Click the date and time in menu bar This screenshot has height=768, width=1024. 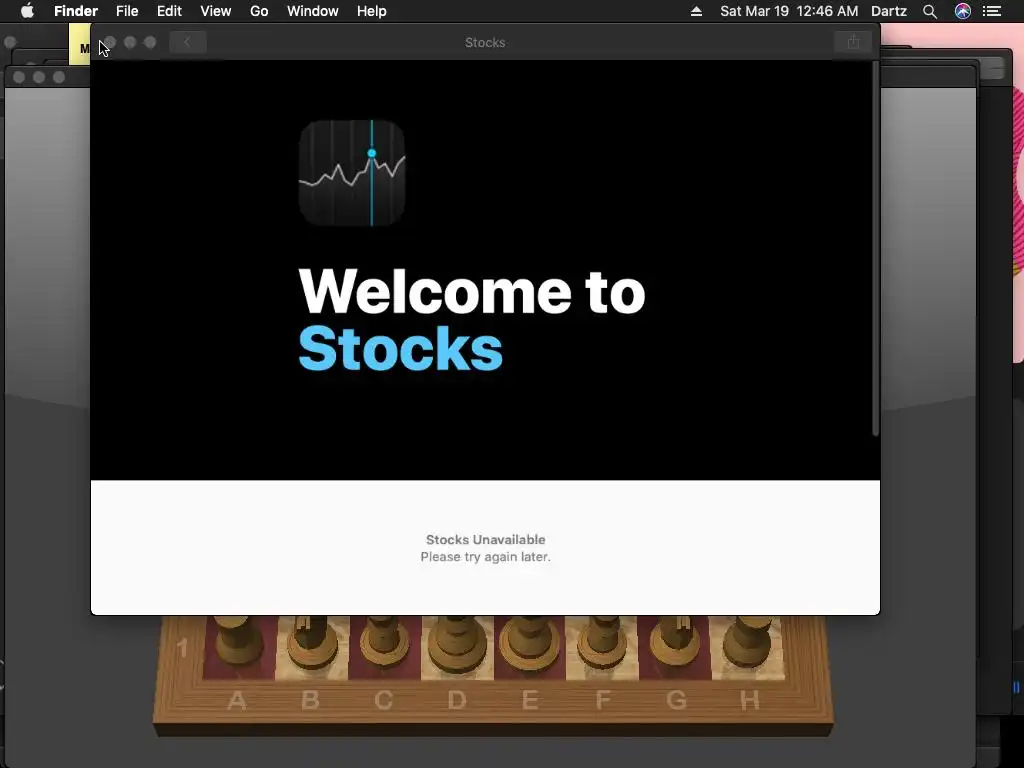click(789, 11)
